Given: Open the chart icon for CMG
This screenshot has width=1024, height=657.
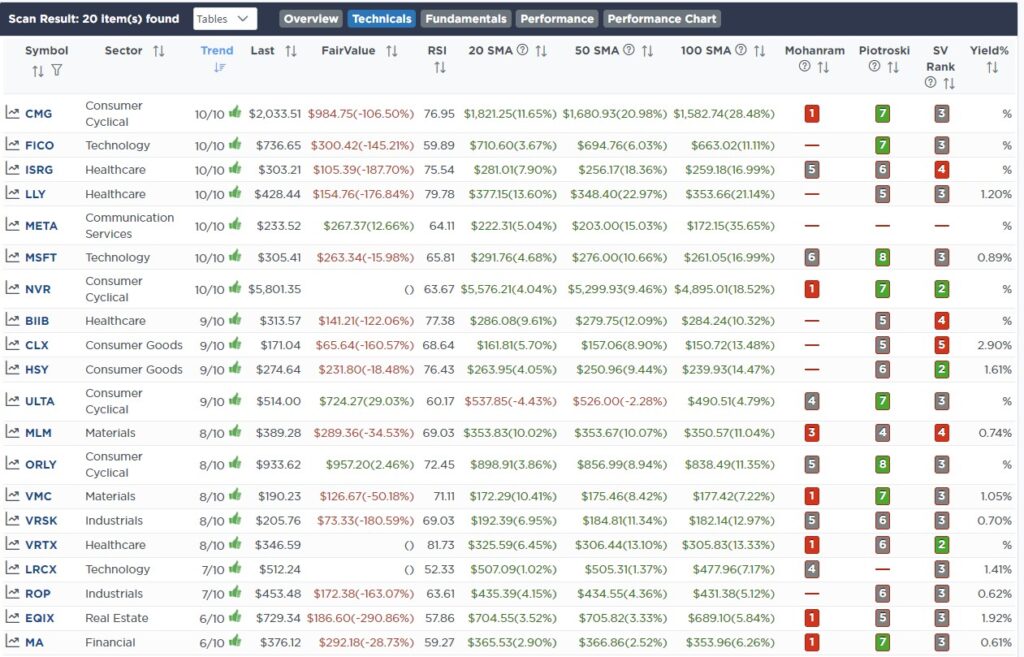Looking at the screenshot, I should point(12,112).
